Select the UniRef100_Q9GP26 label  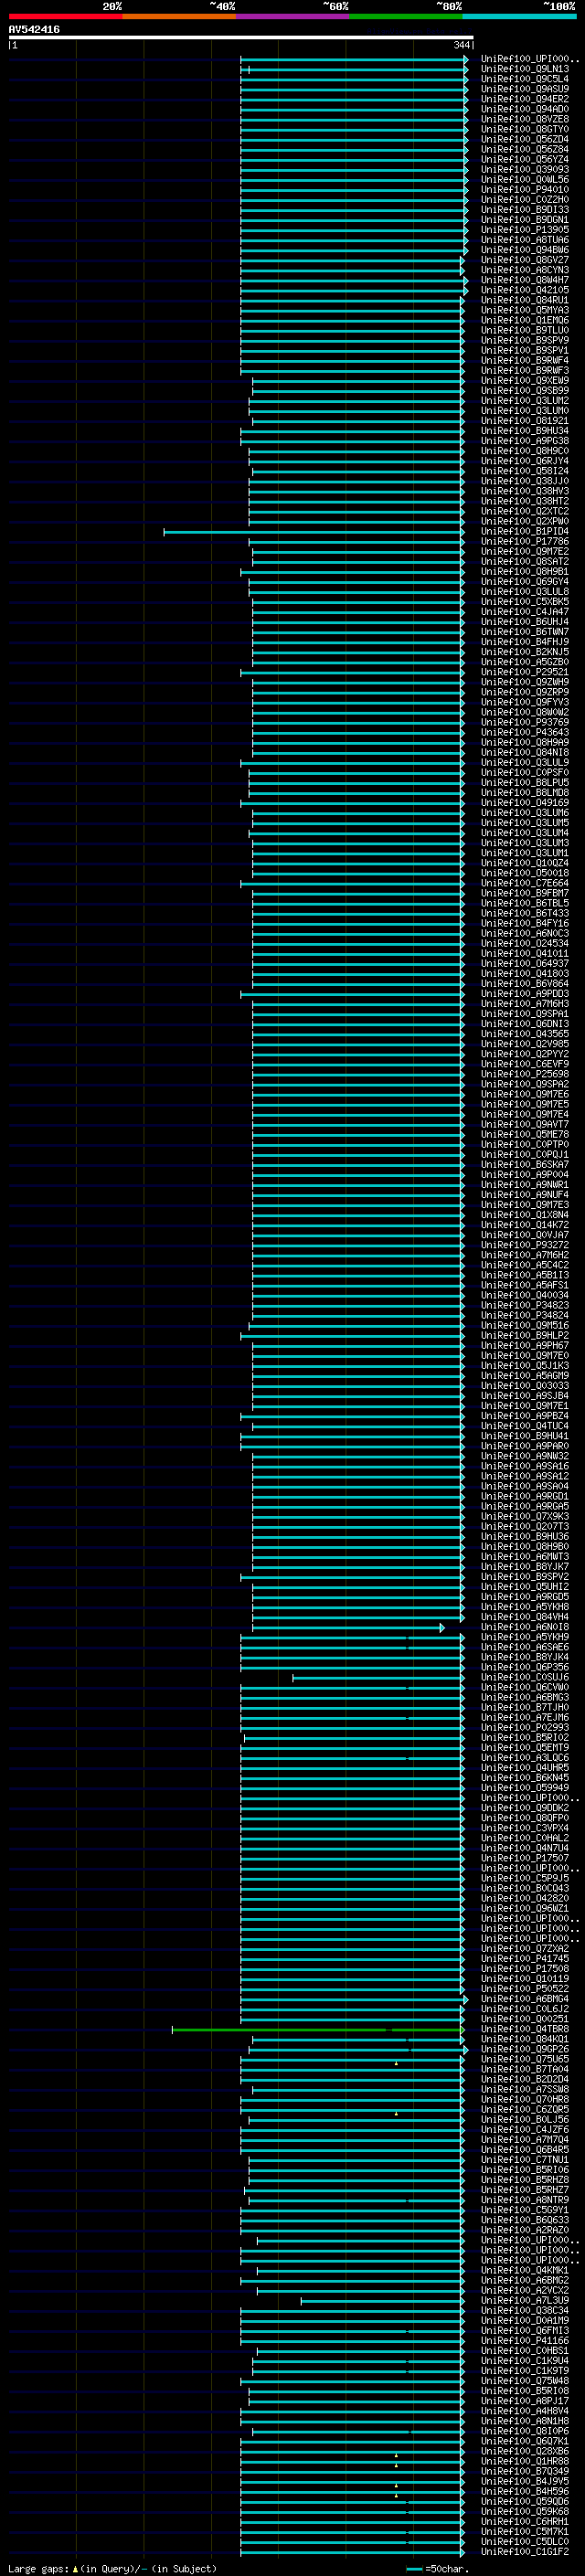[524, 2049]
